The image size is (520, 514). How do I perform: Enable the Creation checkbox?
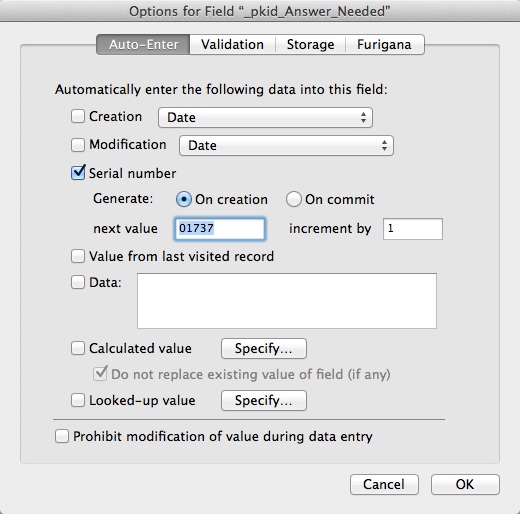(78, 117)
